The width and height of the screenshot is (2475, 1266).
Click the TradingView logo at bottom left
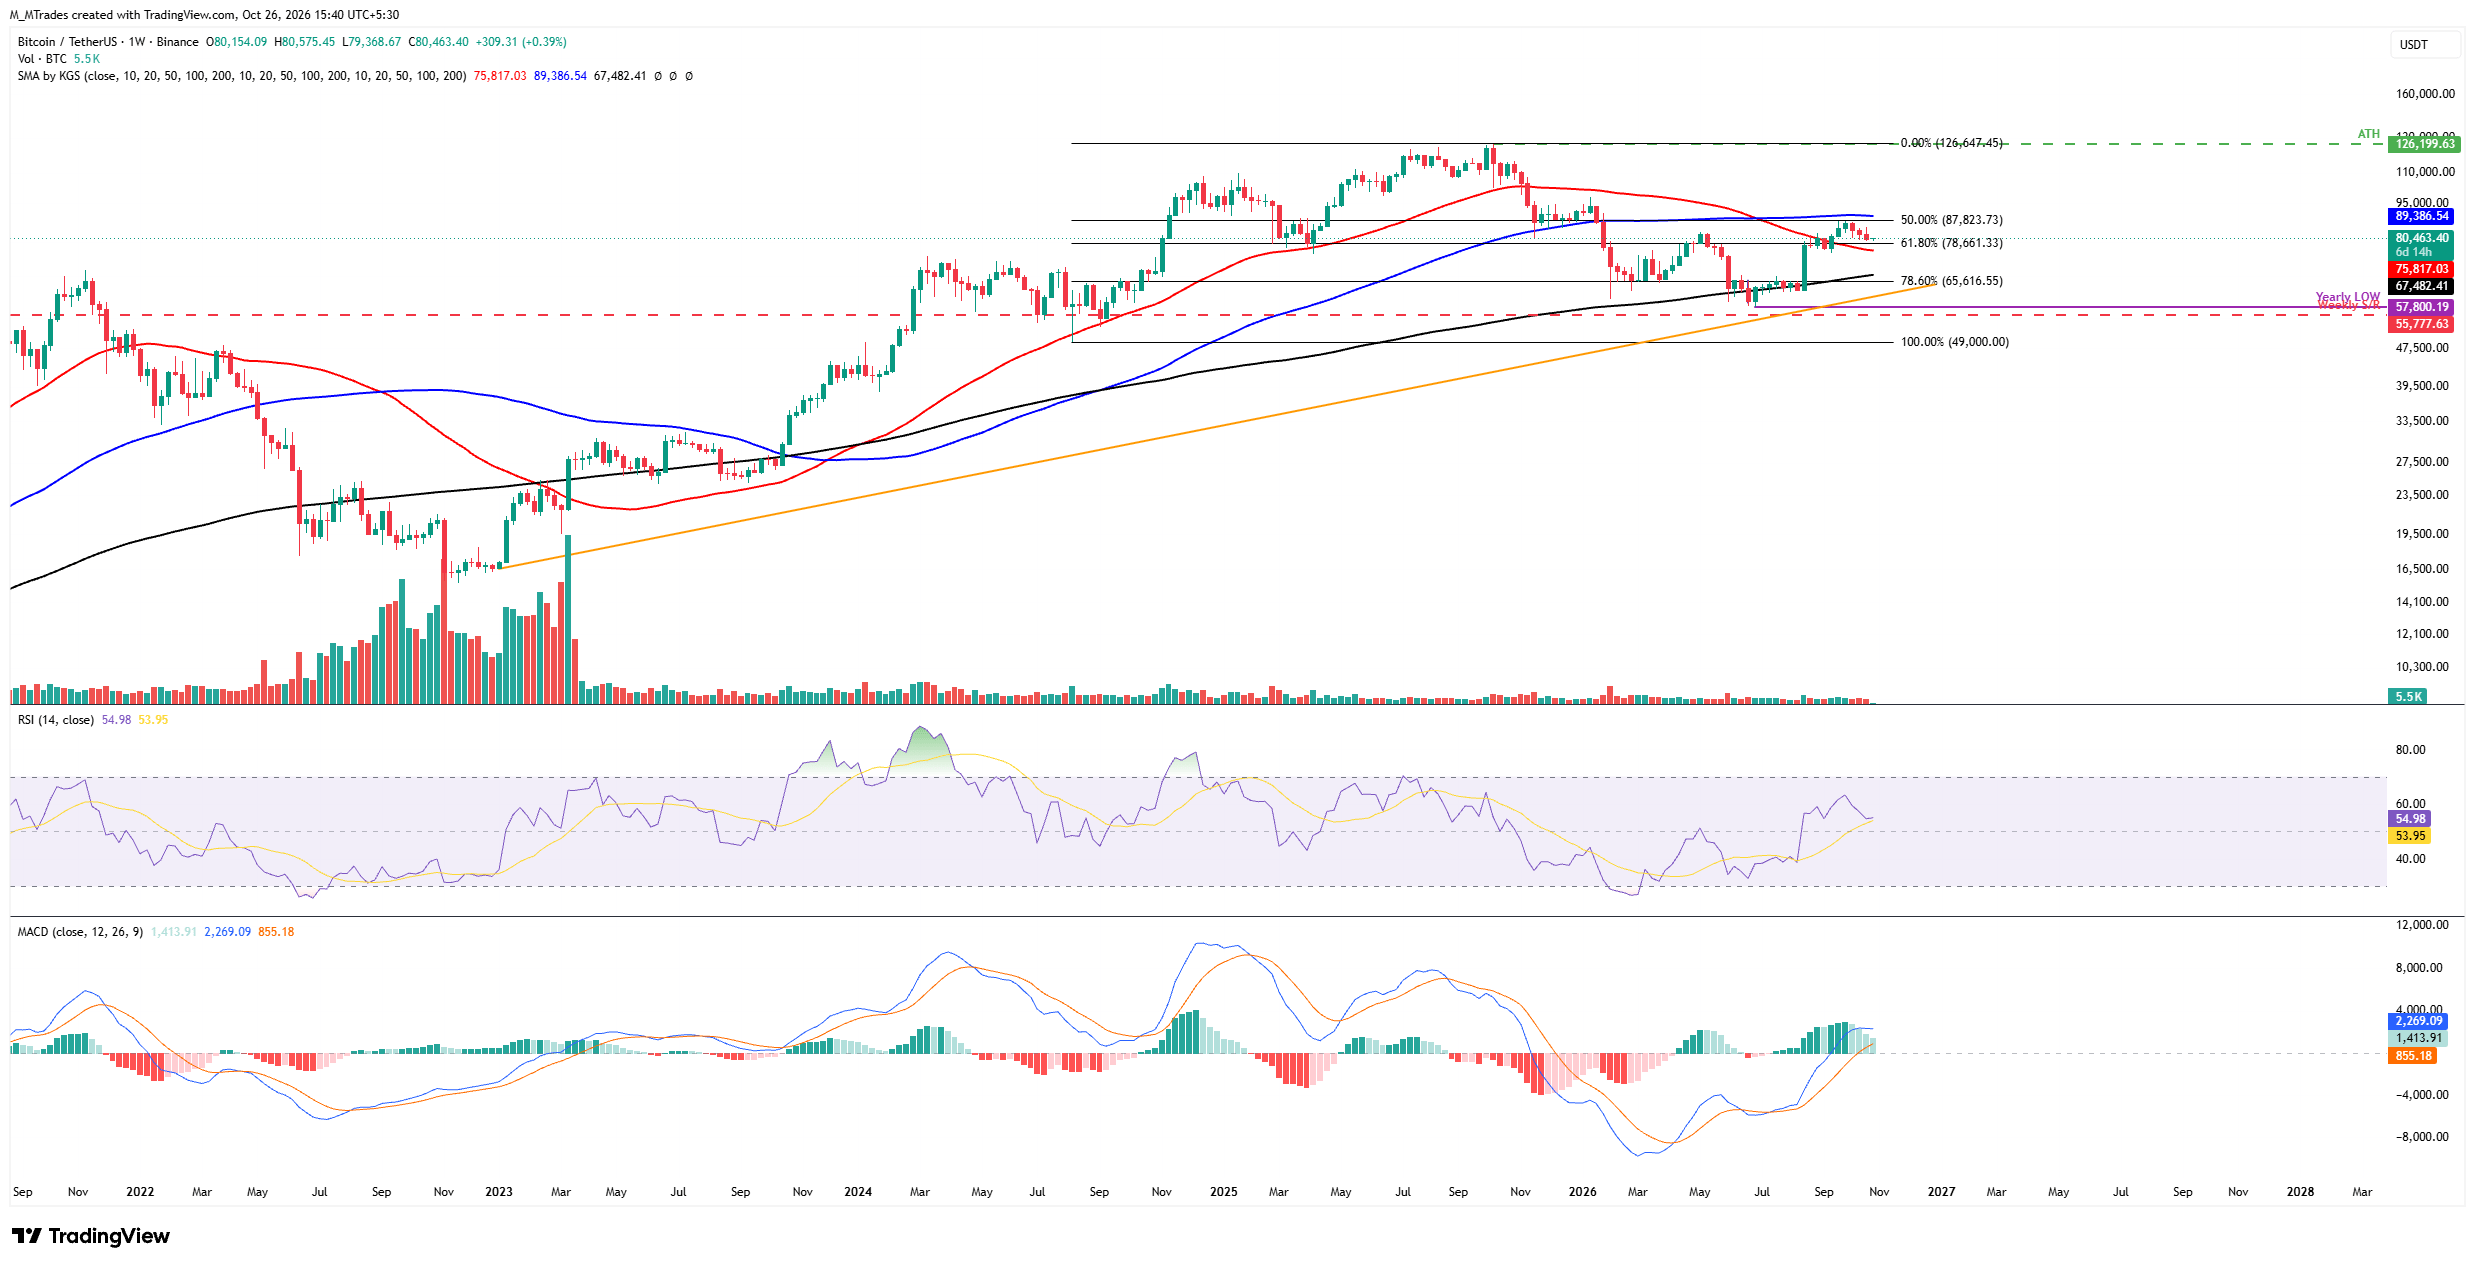tap(90, 1236)
